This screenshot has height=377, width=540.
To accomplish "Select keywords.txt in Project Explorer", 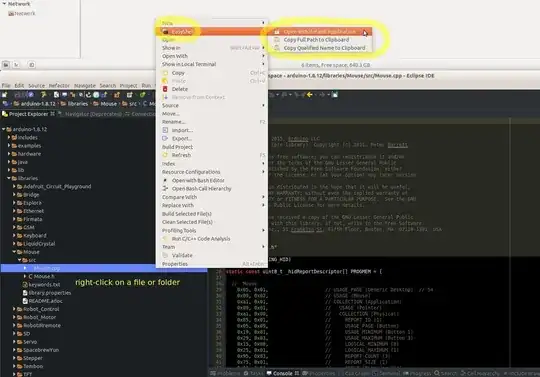I will coord(41,285).
